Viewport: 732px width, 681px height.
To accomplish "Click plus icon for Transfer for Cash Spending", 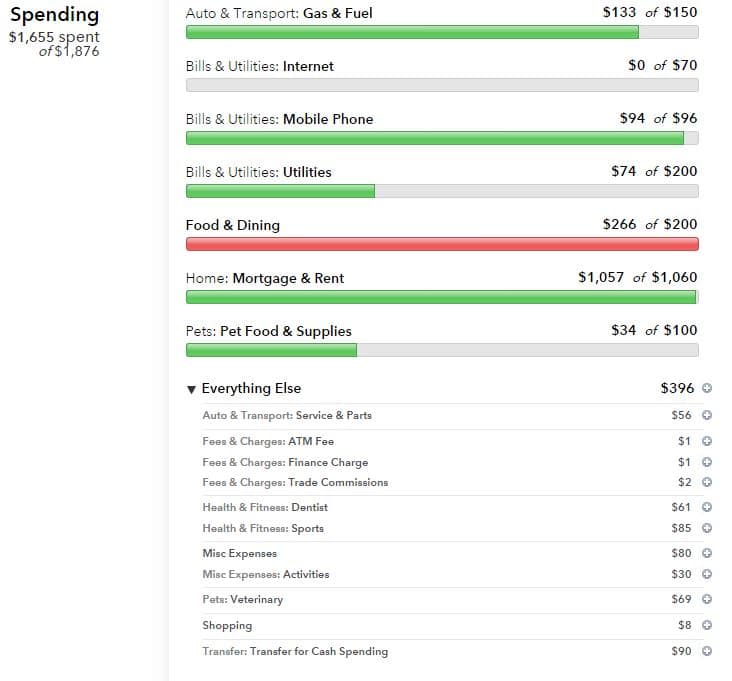I will coord(707,651).
